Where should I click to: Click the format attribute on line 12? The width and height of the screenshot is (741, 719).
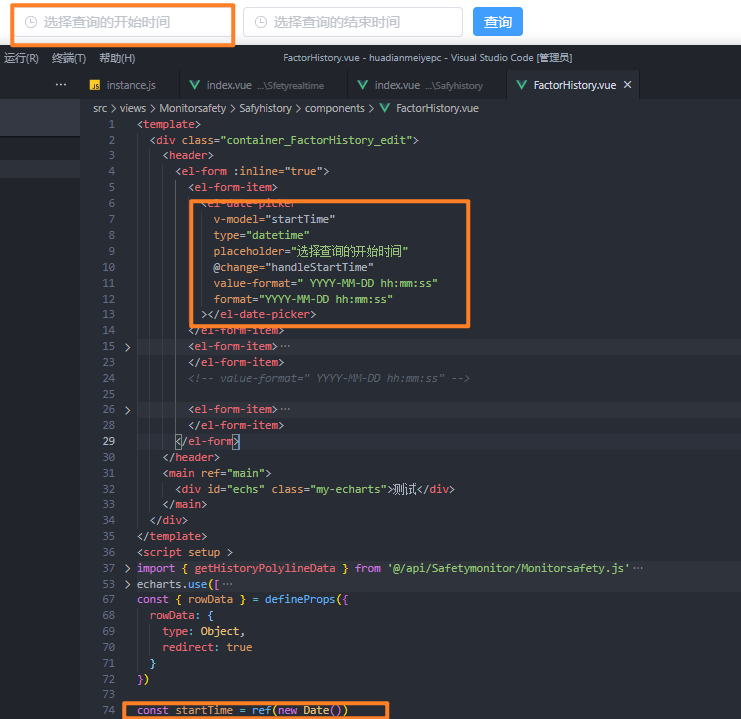[x=303, y=299]
